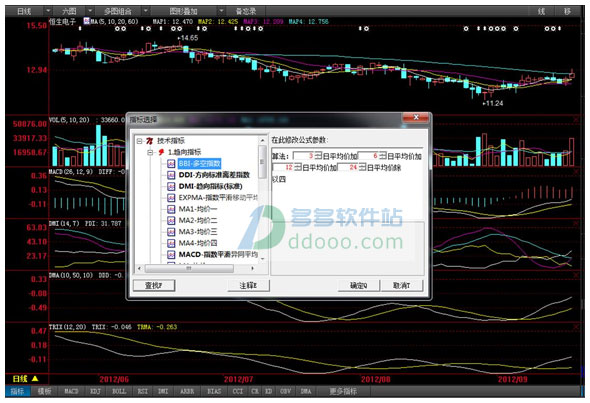Click tree horizontal scroll-right arrow
This screenshot has width=590, height=403.
pos(252,268)
